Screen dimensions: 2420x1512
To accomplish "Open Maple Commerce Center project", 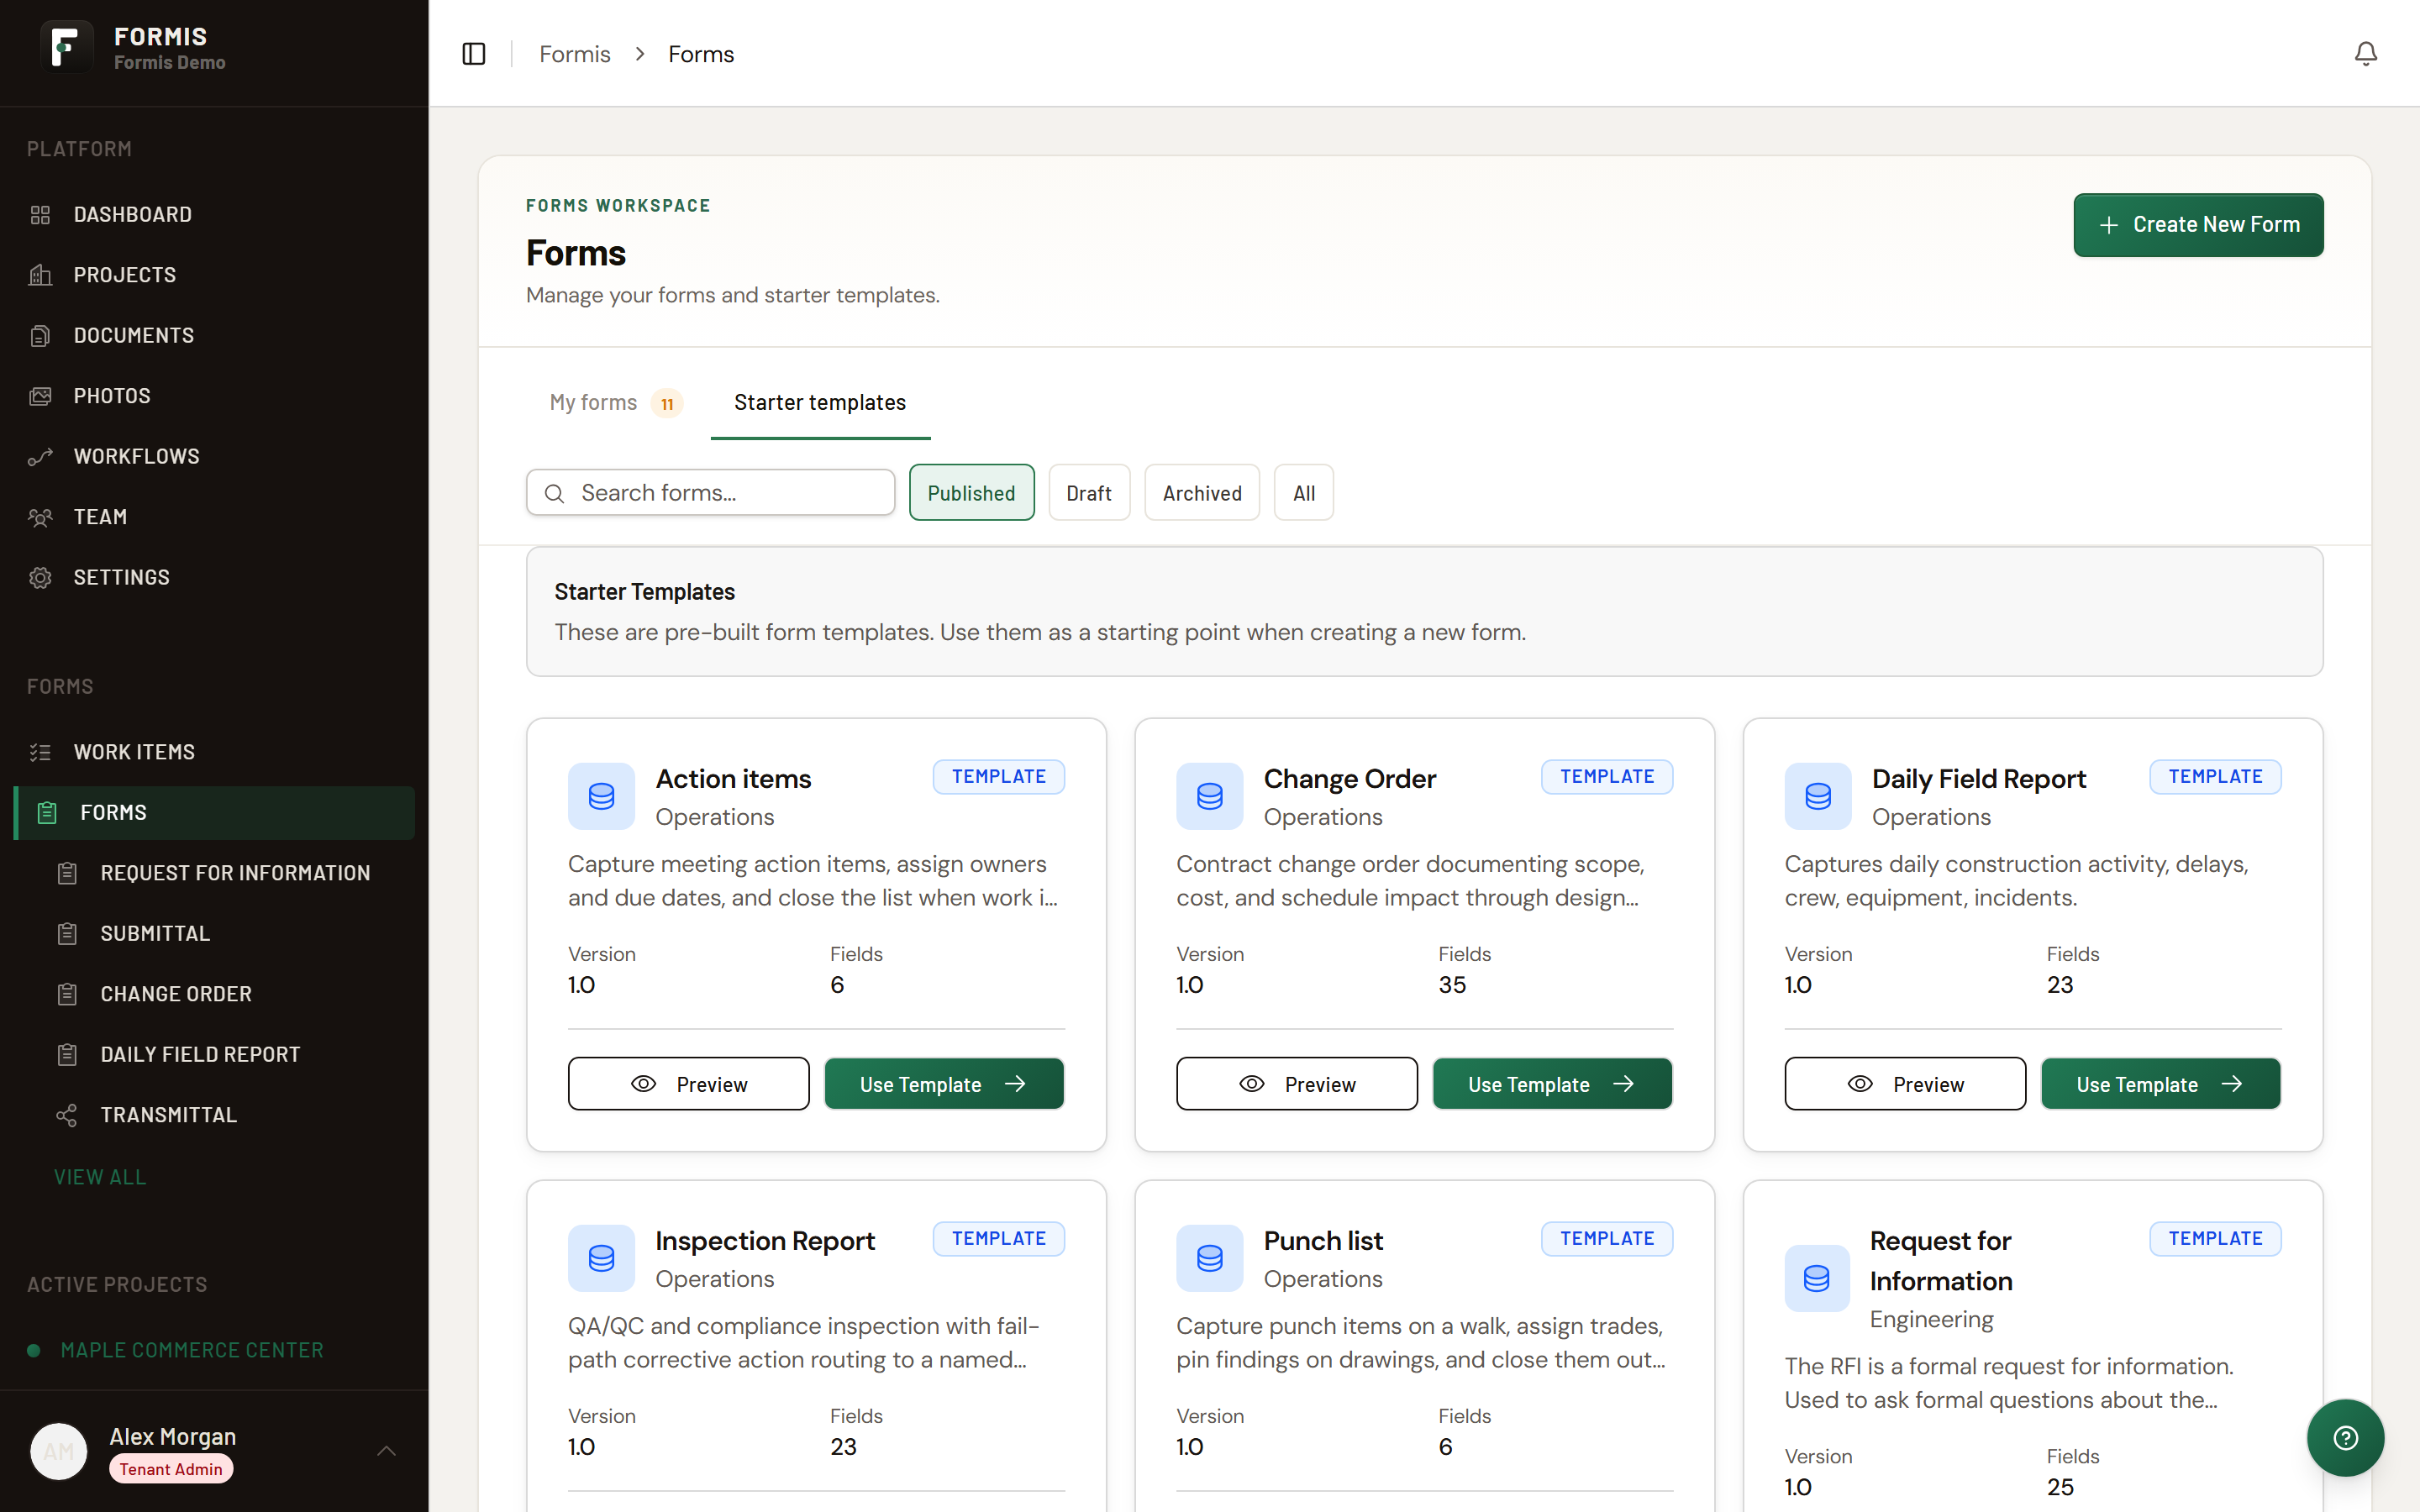I will click(192, 1350).
